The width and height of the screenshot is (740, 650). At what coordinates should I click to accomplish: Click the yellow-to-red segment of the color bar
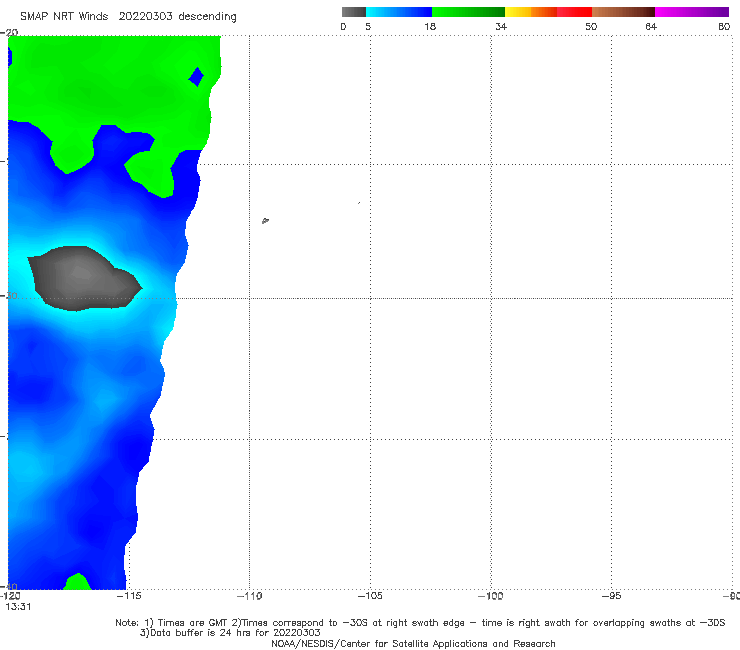coord(548,12)
